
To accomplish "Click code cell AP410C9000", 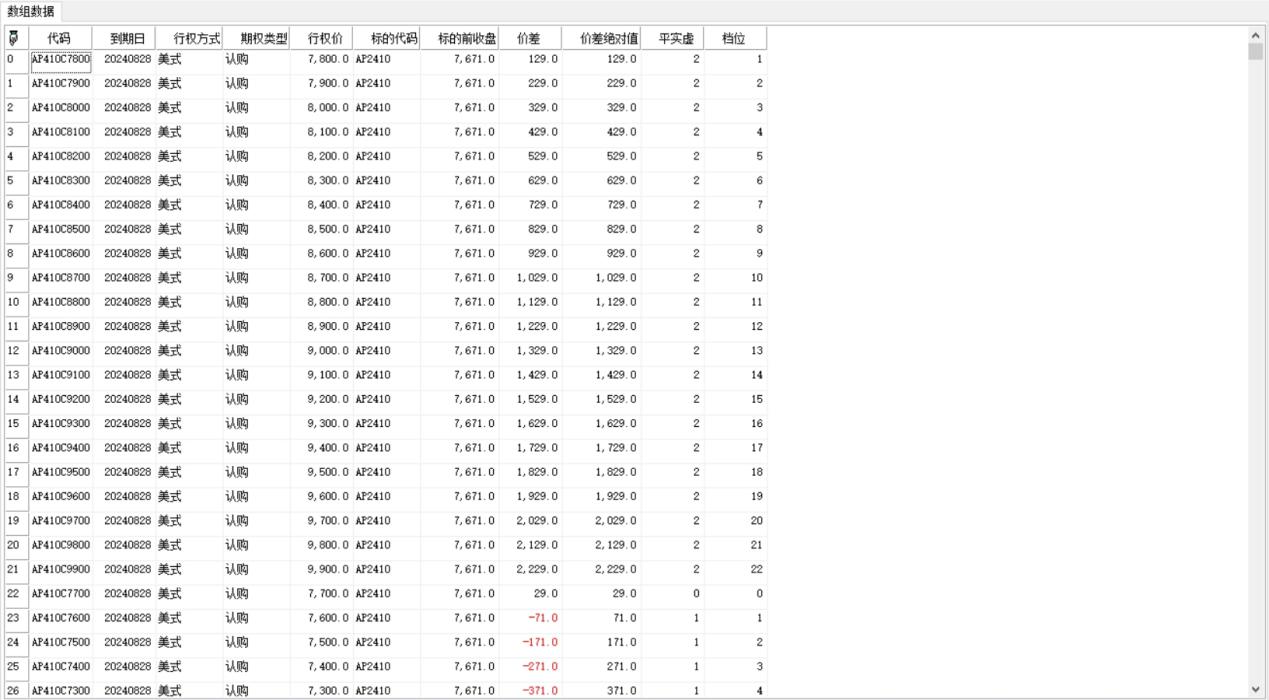I will click(61, 351).
